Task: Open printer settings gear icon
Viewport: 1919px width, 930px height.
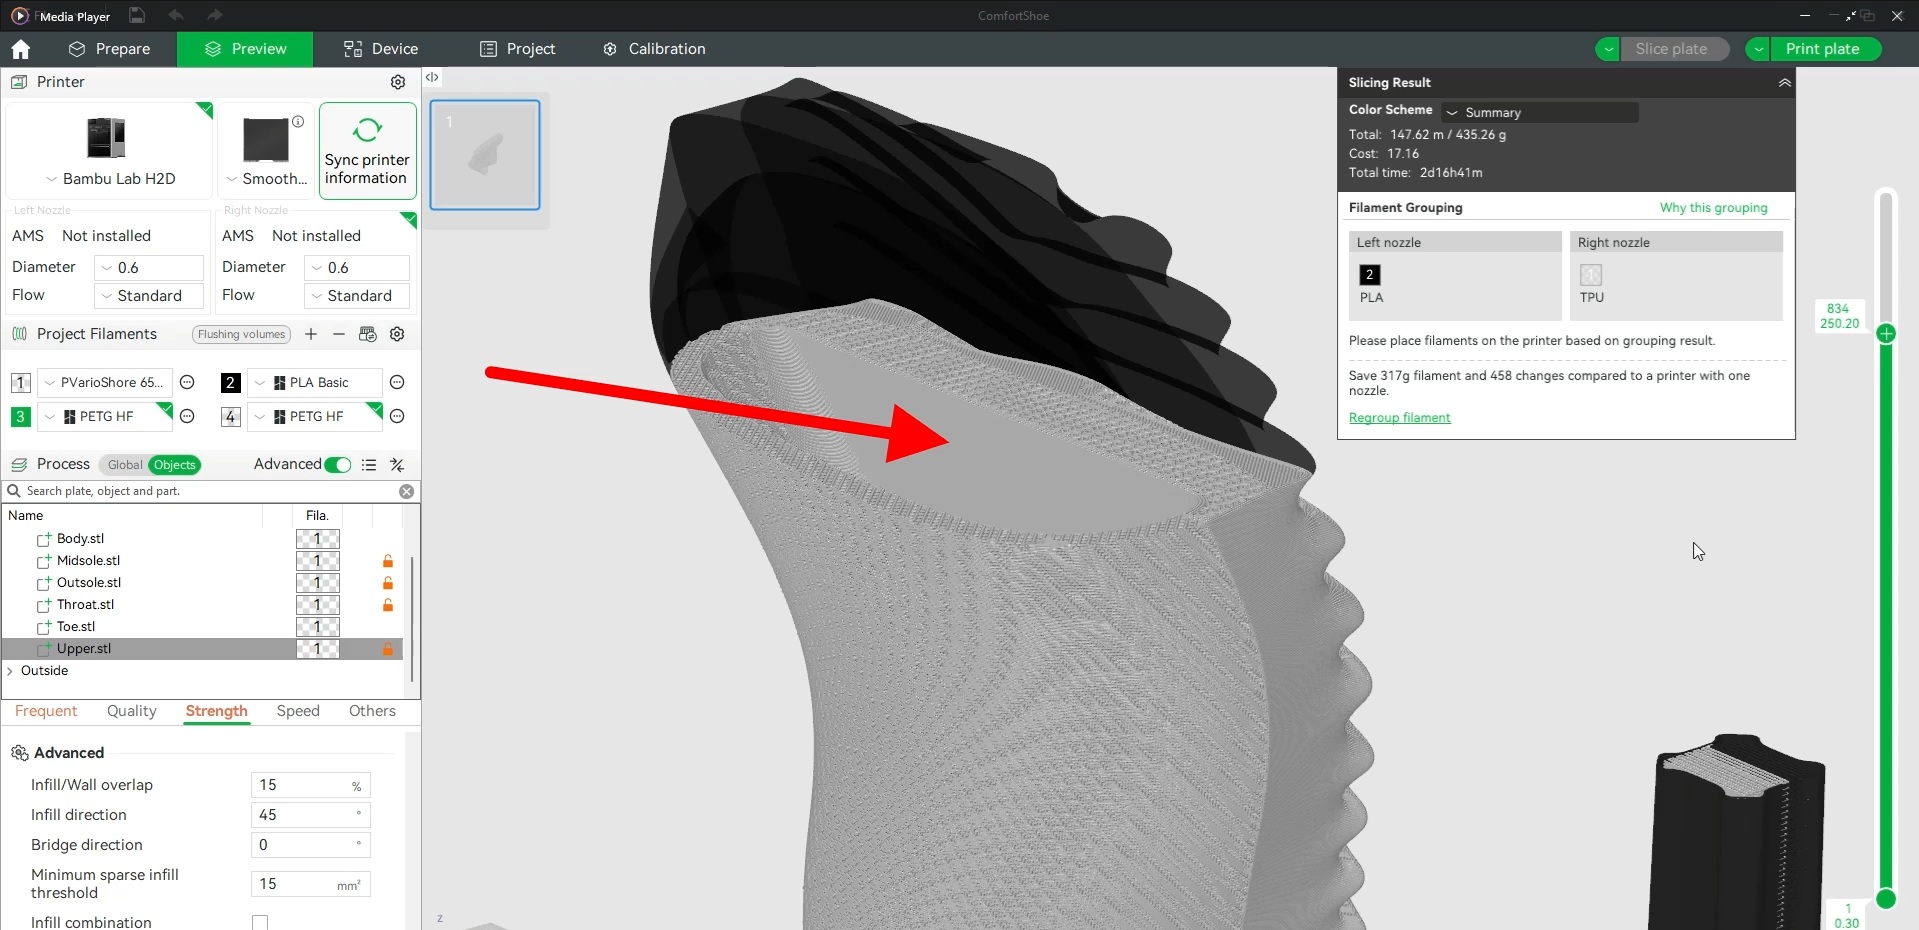Action: pyautogui.click(x=397, y=82)
